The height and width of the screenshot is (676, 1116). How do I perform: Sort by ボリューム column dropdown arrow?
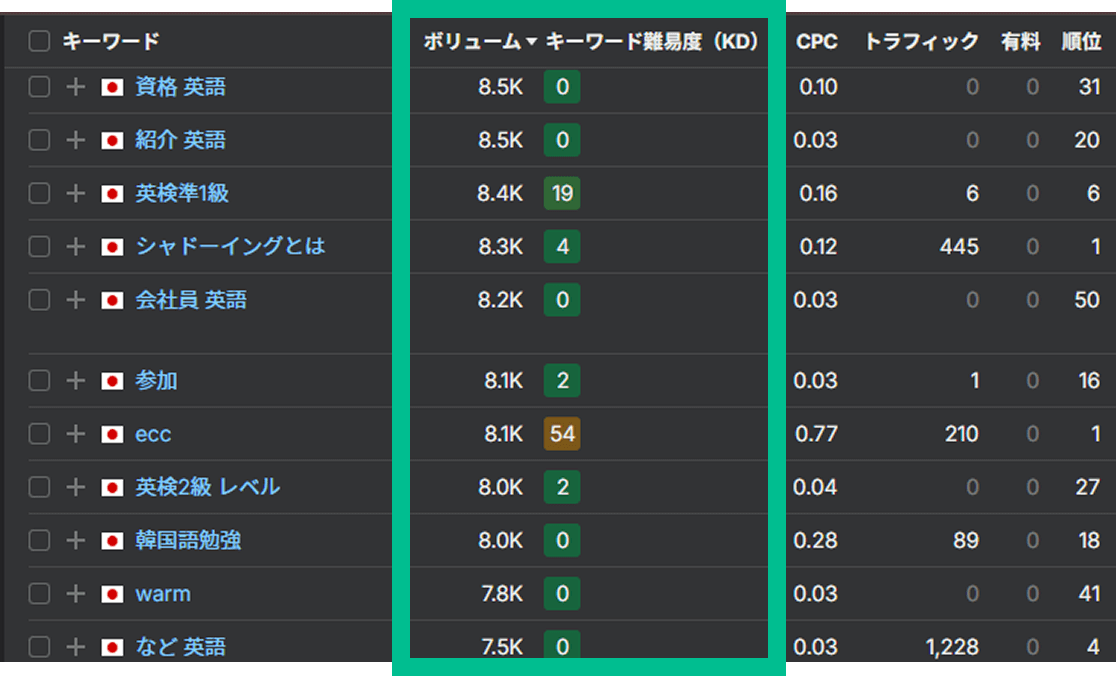531,42
